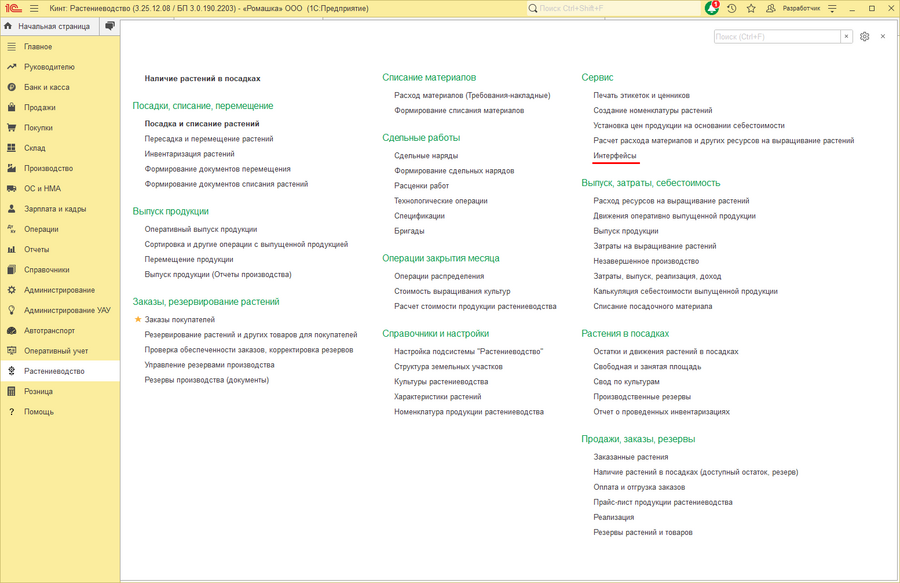This screenshot has width=900, height=583.
Task: Open the main hamburger menu icon
Action: [x=34, y=9]
